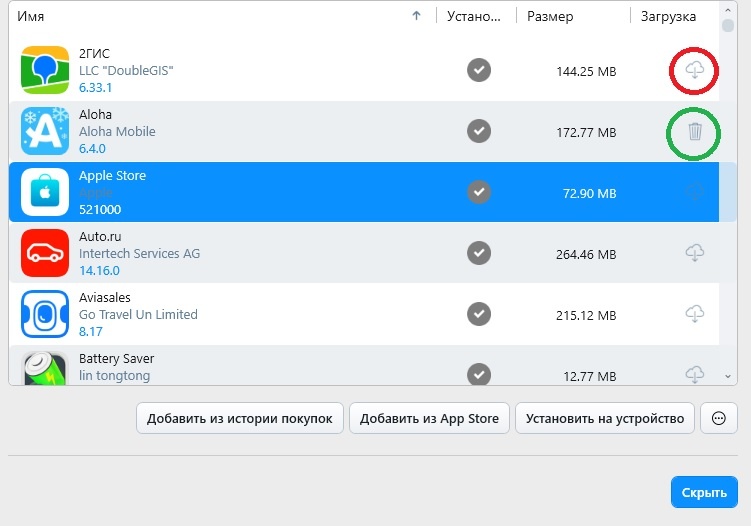Click size 215.12 MB
Screen dimensions: 751x526
(x=586, y=315)
